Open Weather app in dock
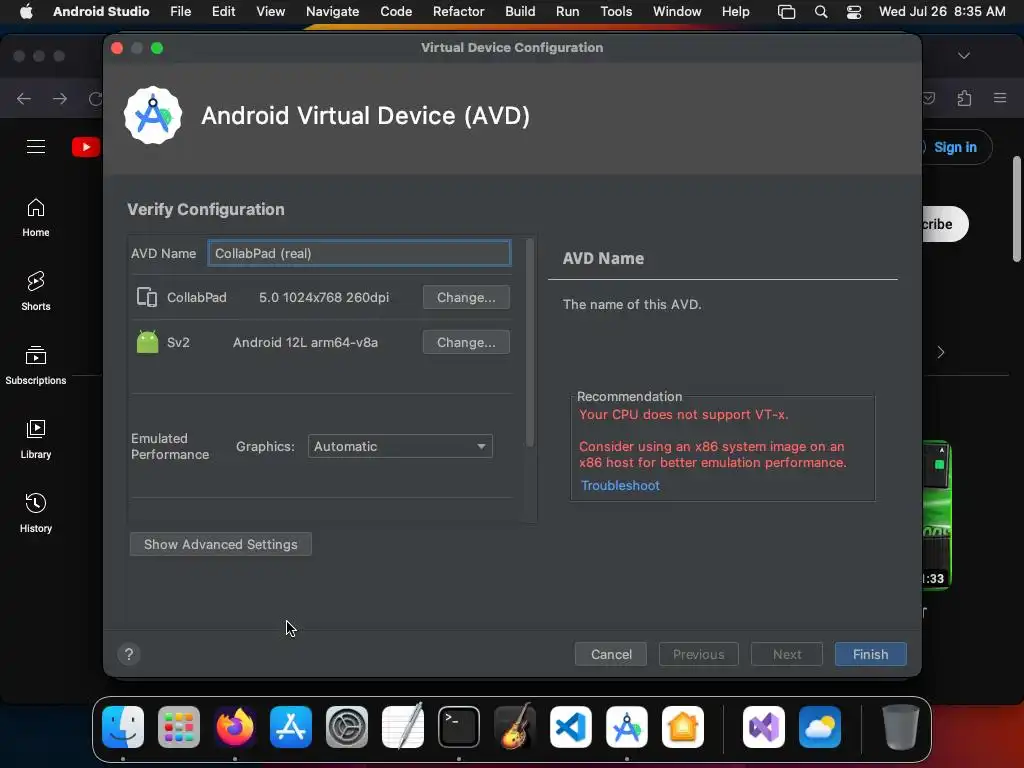The height and width of the screenshot is (768, 1024). pyautogui.click(x=820, y=727)
